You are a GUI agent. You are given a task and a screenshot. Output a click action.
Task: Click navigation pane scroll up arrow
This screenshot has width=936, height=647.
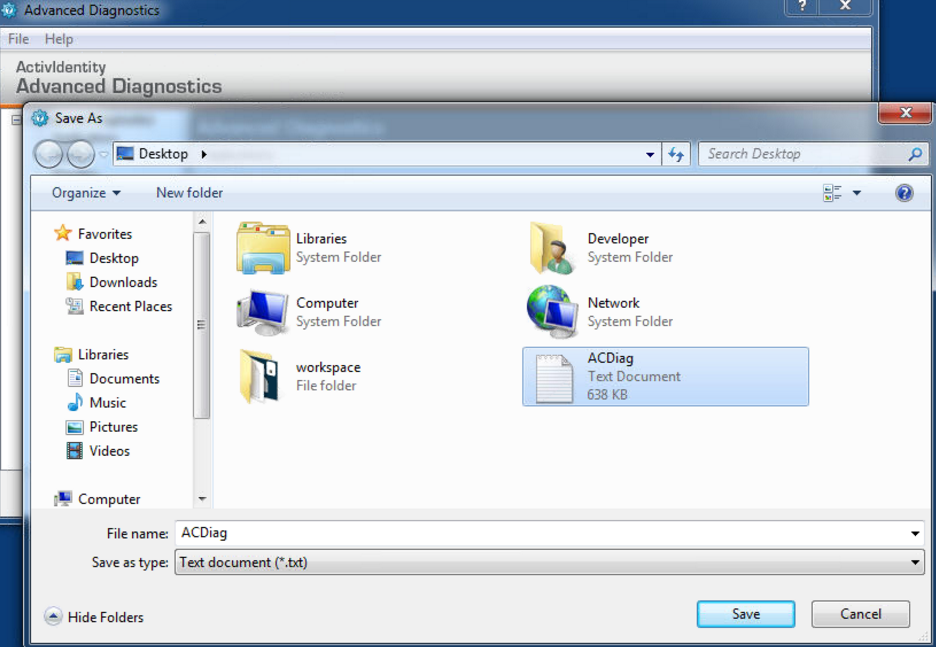[x=202, y=222]
